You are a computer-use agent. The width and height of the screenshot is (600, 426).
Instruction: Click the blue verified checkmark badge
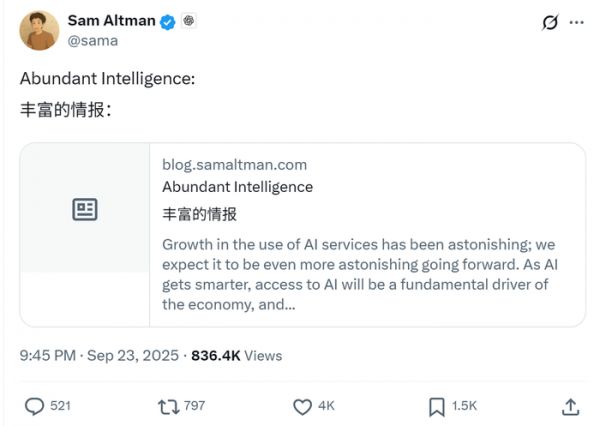(x=170, y=21)
